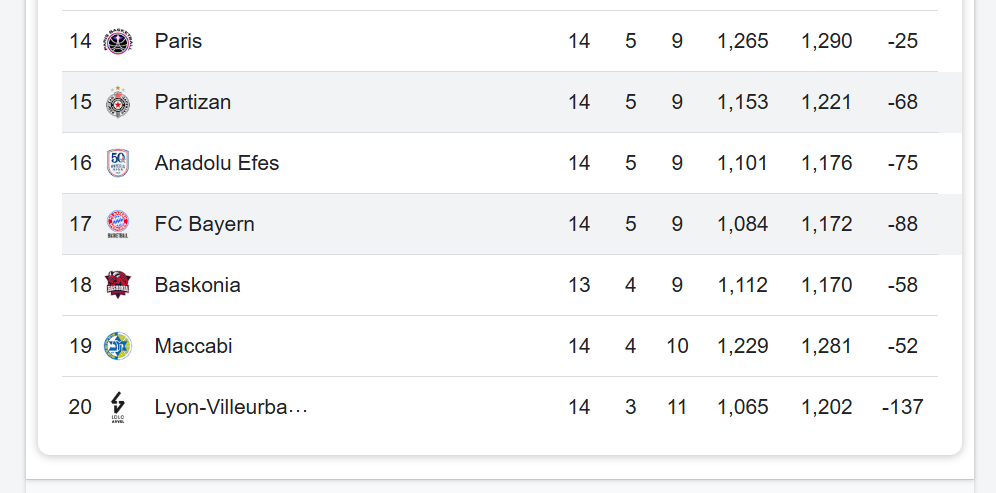Click the Partizan team logo icon

118,103
